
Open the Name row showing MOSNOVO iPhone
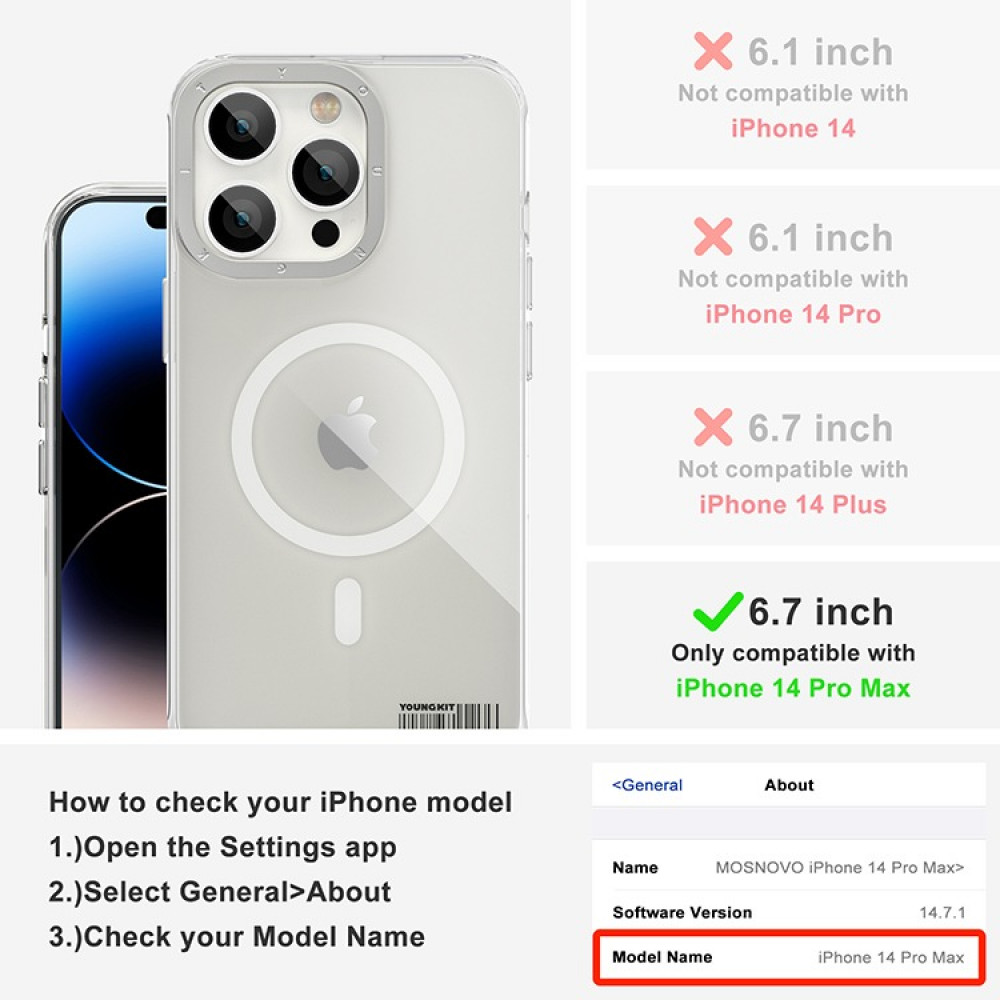788,867
